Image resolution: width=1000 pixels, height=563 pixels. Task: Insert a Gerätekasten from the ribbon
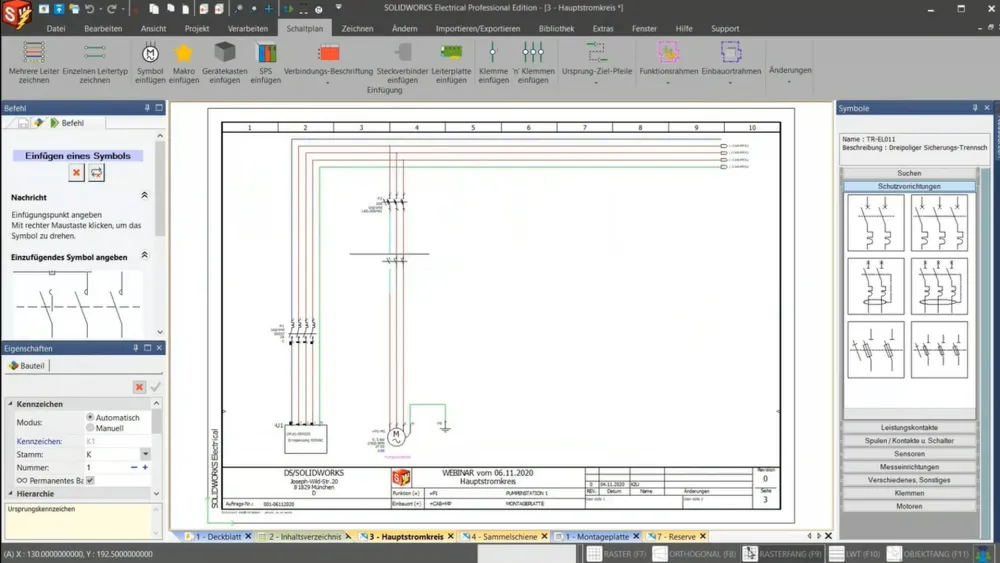[224, 53]
